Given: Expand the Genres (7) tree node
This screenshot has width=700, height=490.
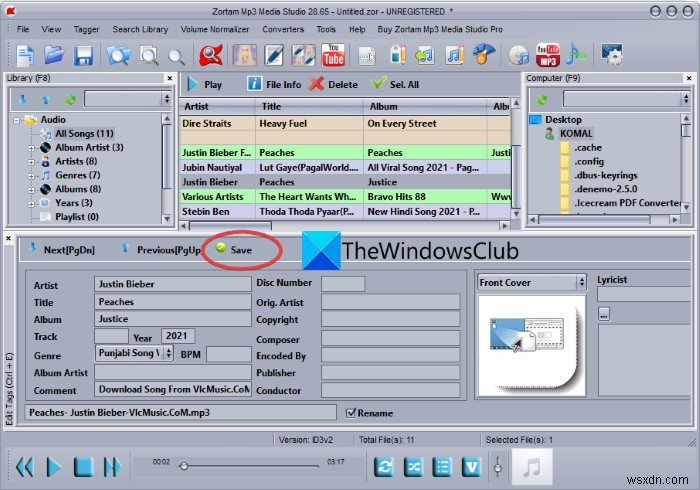Looking at the screenshot, I should [31, 176].
